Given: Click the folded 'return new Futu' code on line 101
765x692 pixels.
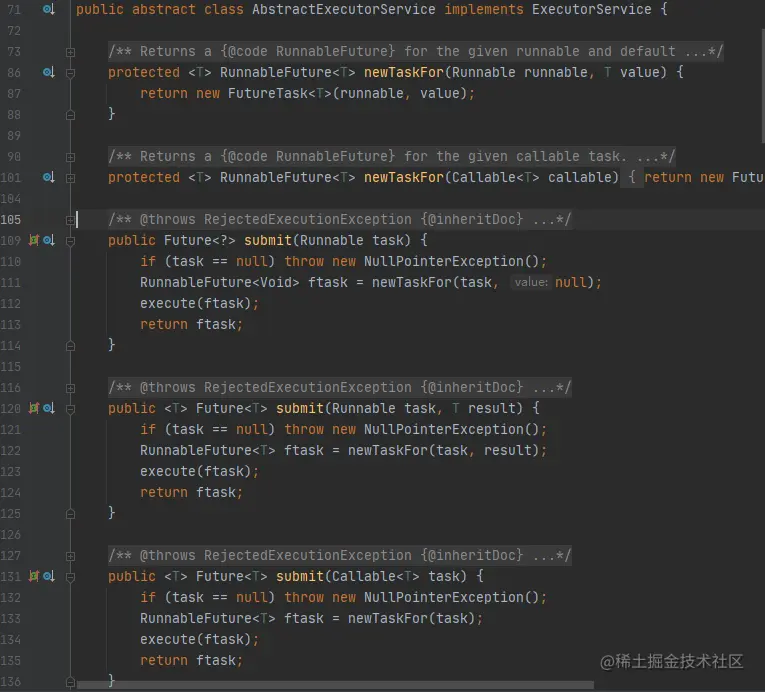Looking at the screenshot, I should coord(703,177).
